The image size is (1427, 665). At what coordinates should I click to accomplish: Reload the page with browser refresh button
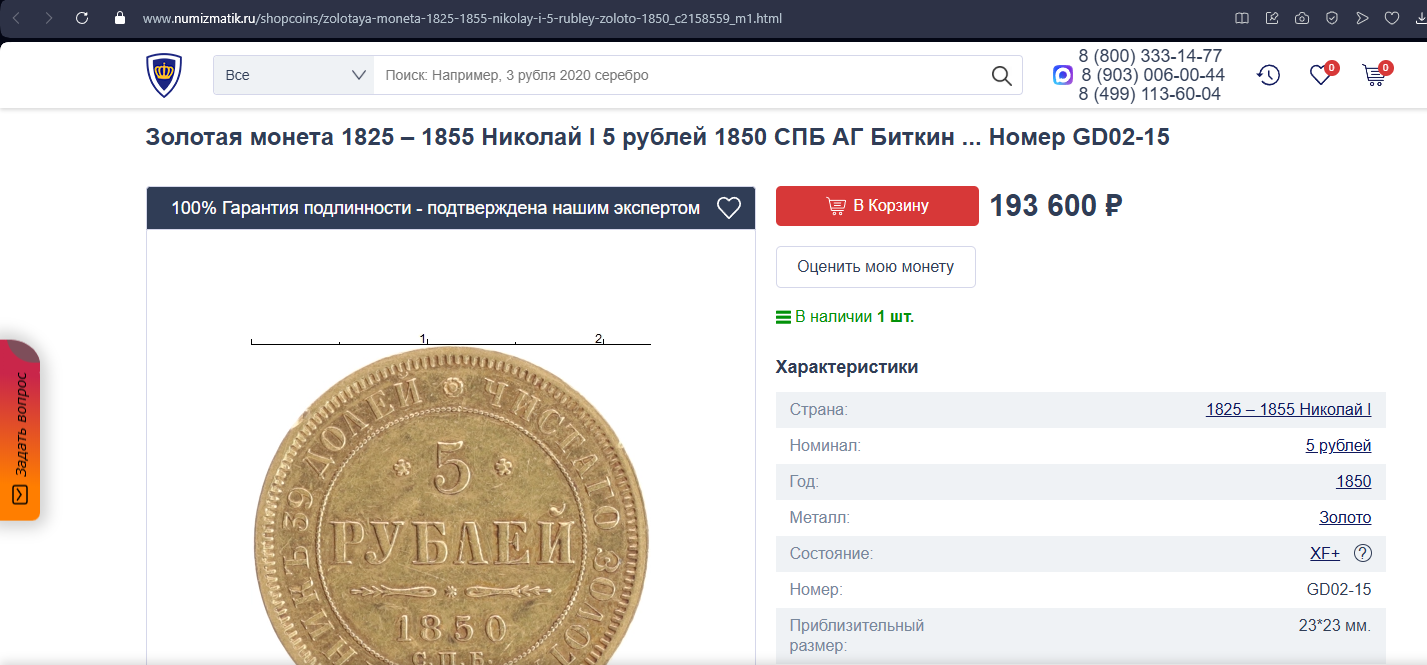click(x=82, y=18)
